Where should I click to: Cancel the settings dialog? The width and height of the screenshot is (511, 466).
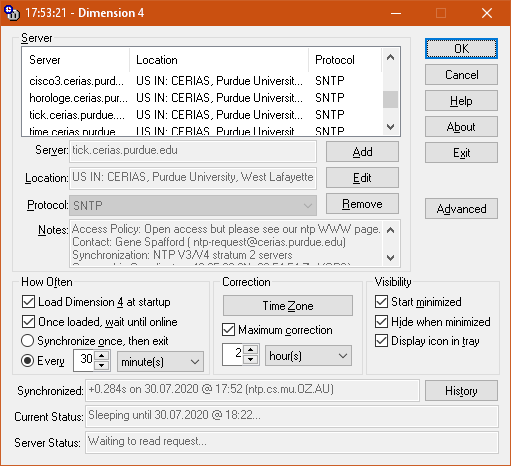pyautogui.click(x=461, y=75)
